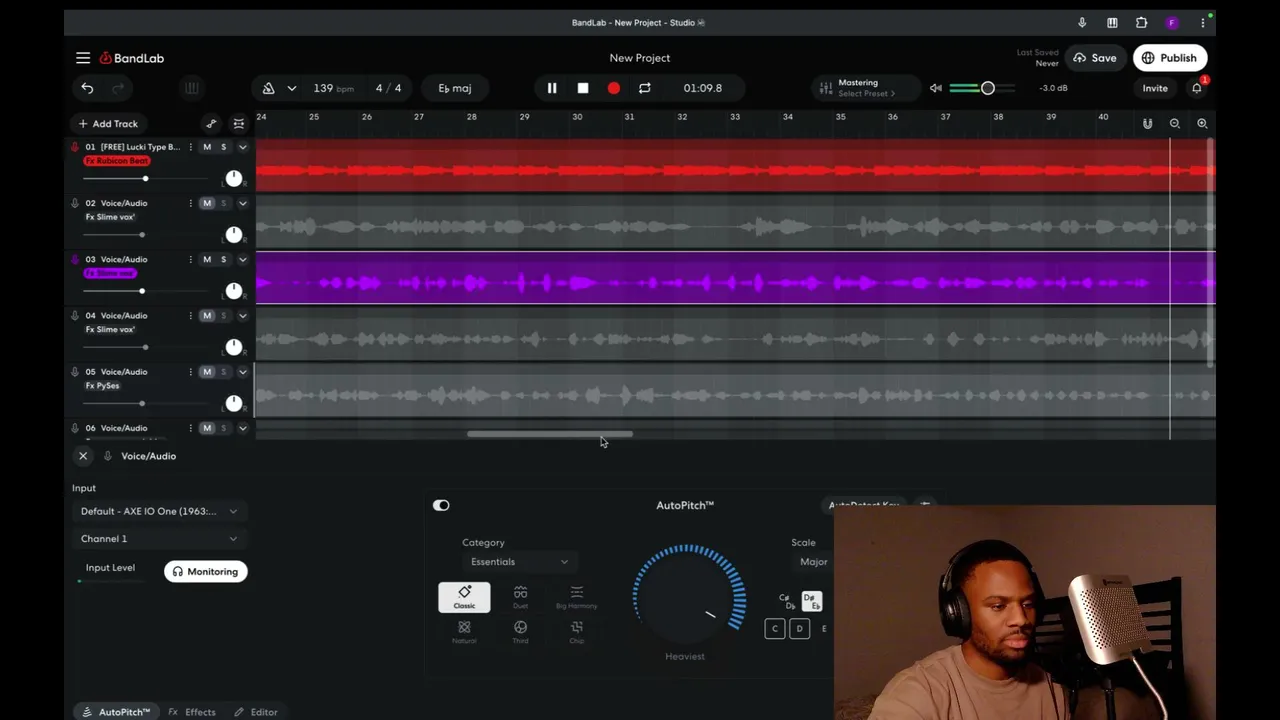Expand track 05 options chevron
Viewport: 1280px width, 720px height.
coord(242,371)
